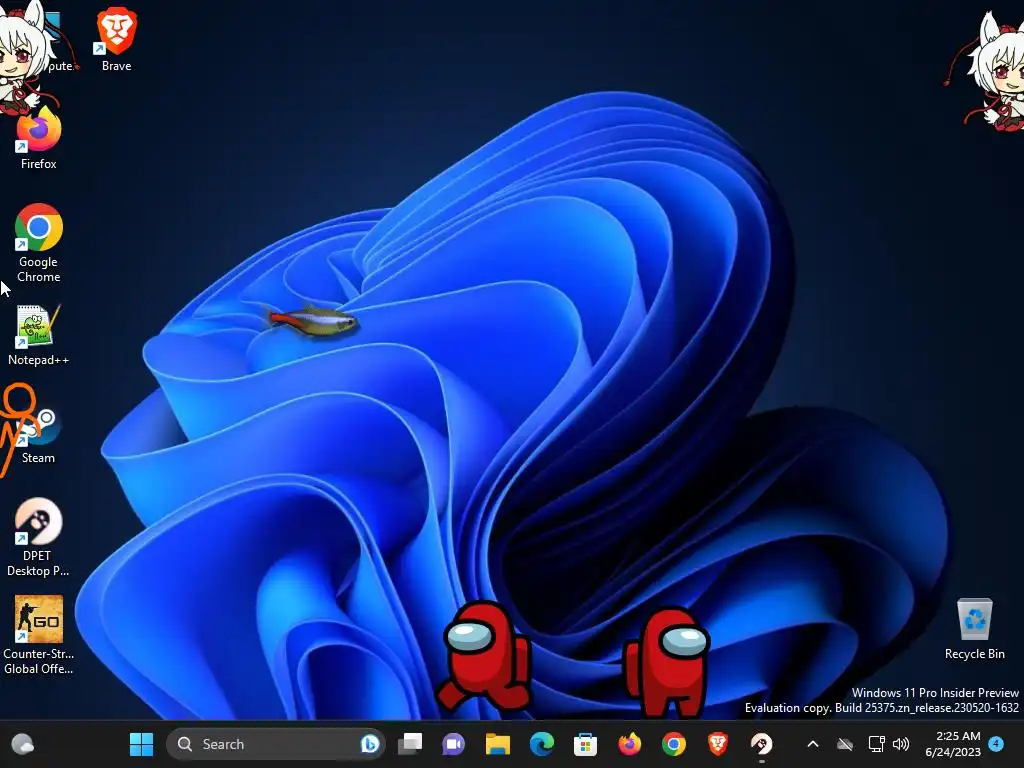Open network settings from the tray
This screenshot has width=1024, height=768.
(876, 744)
